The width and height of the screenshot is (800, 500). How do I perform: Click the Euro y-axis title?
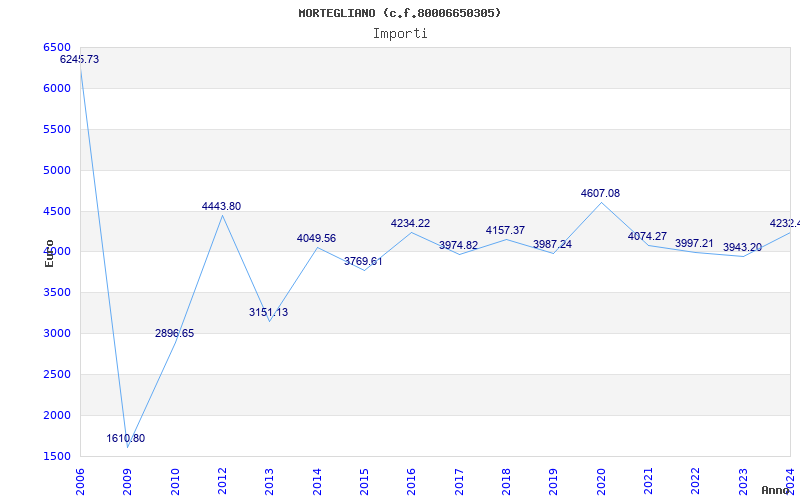pos(49,253)
